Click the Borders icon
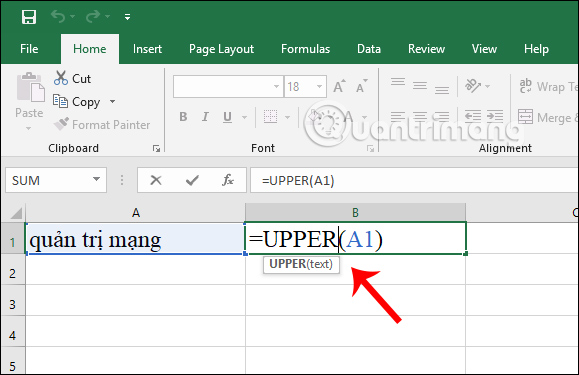This screenshot has width=579, height=375. [x=270, y=117]
